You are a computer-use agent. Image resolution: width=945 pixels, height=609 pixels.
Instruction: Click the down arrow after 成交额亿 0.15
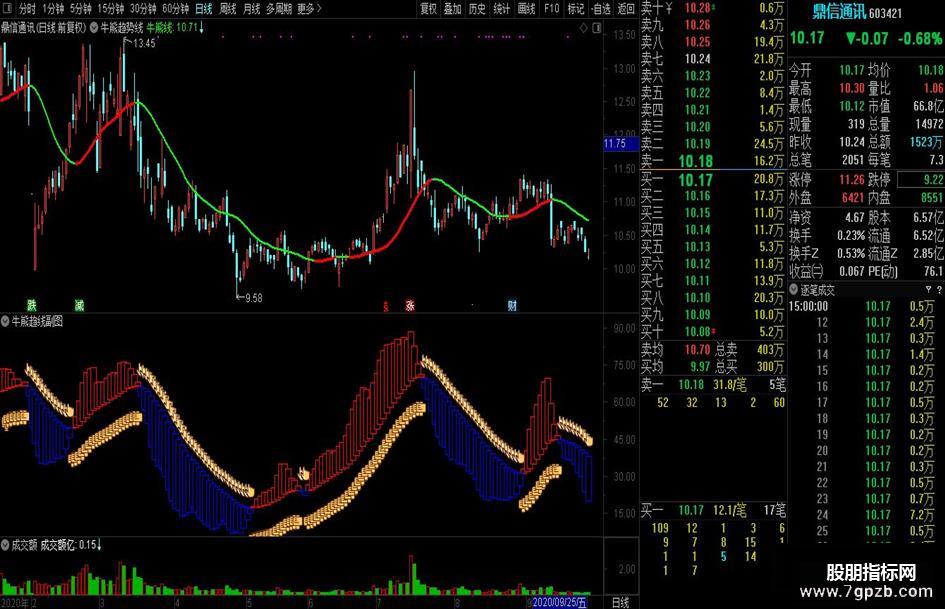coord(99,545)
